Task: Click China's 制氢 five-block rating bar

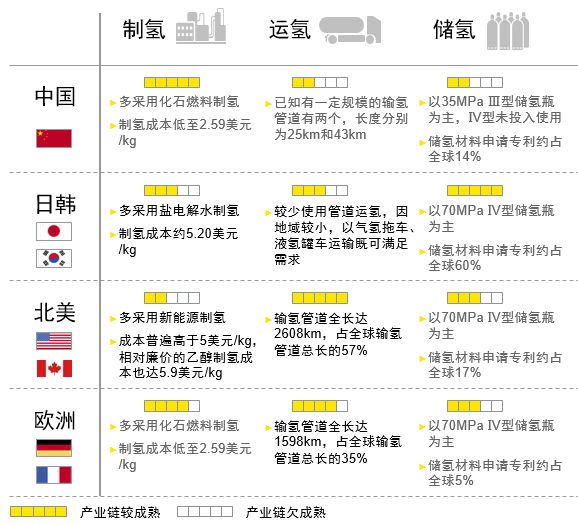Action: coord(172,82)
